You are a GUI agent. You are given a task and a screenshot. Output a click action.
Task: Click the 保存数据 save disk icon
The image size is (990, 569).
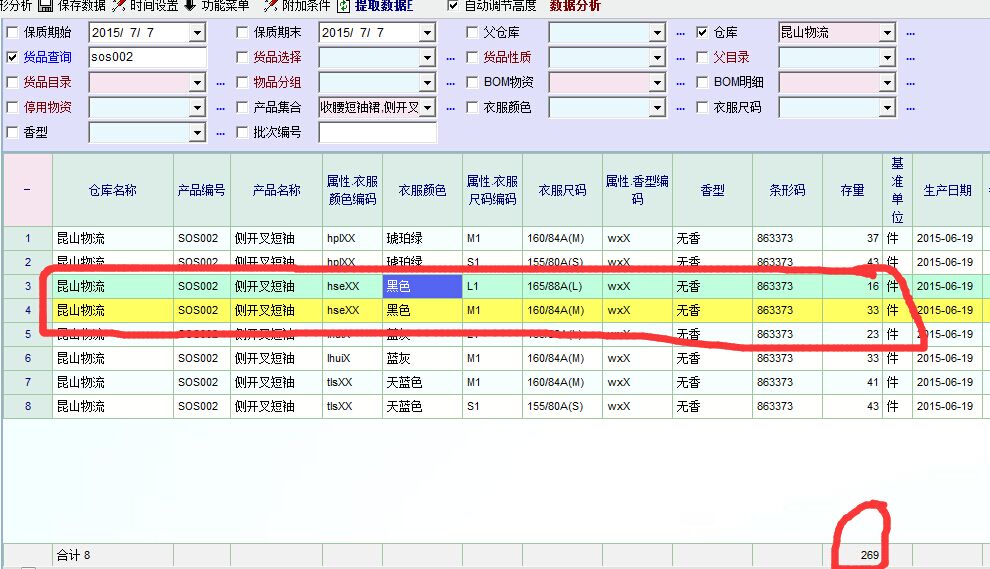pos(45,6)
